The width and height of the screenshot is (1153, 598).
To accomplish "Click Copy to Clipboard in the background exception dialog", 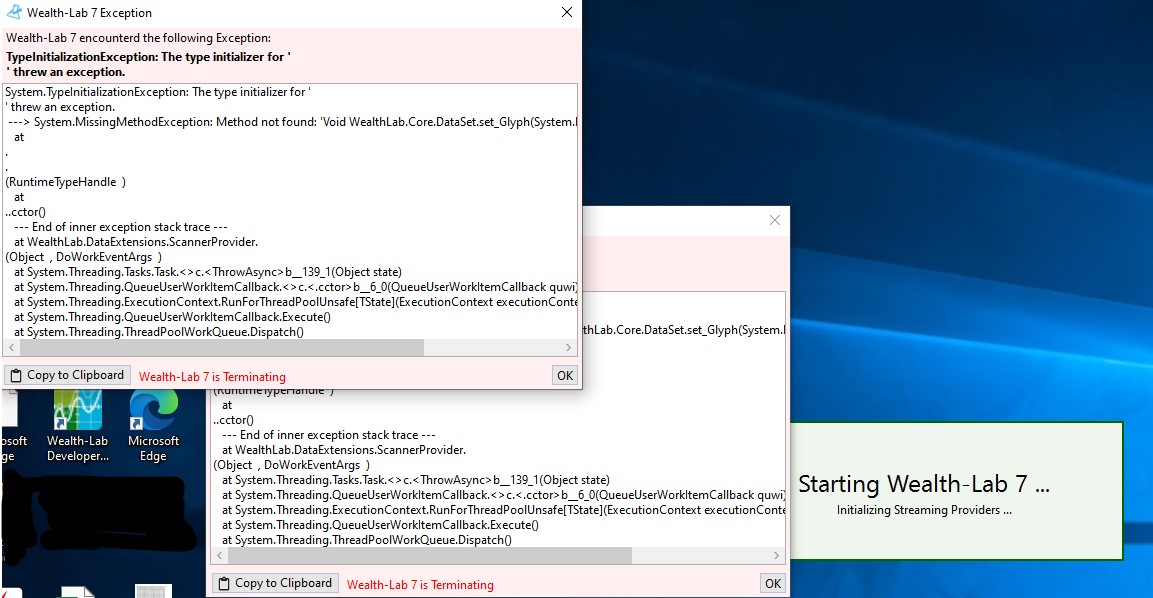I will coord(276,583).
